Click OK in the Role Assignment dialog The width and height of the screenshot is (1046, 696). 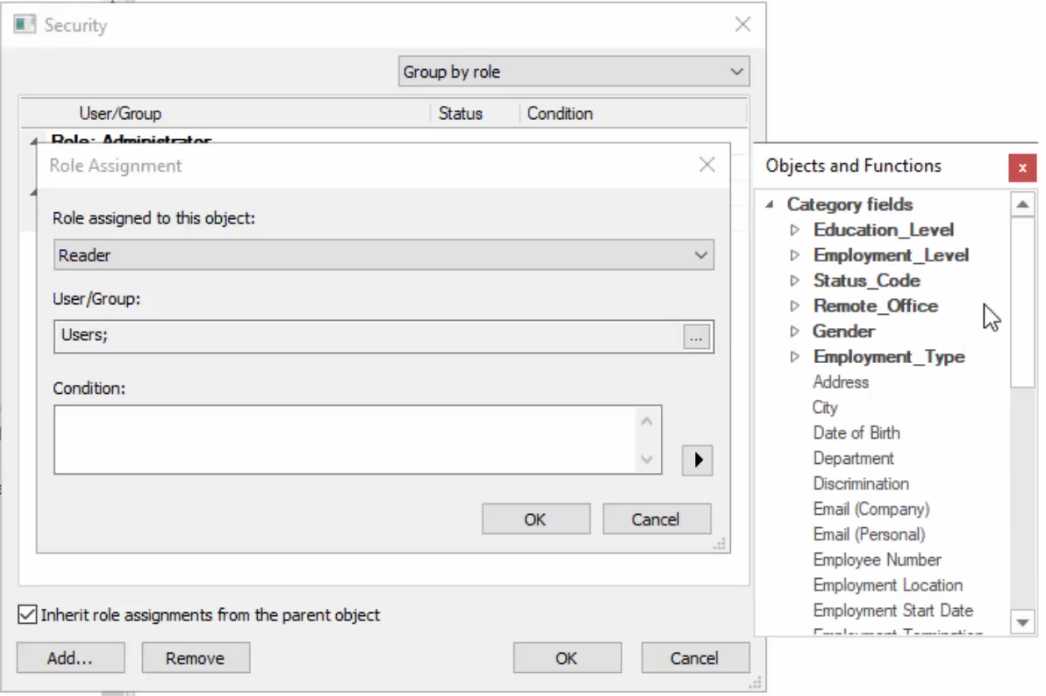coord(535,519)
